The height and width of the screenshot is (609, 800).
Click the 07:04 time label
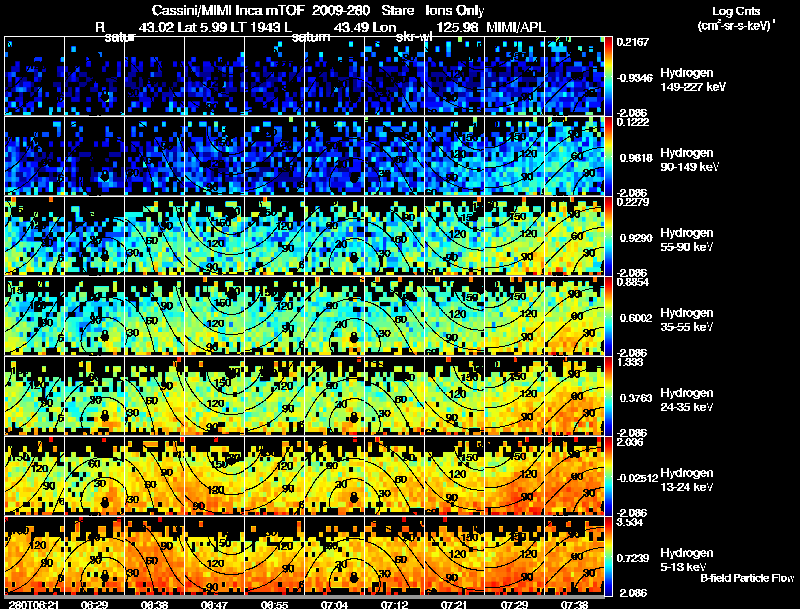click(334, 604)
